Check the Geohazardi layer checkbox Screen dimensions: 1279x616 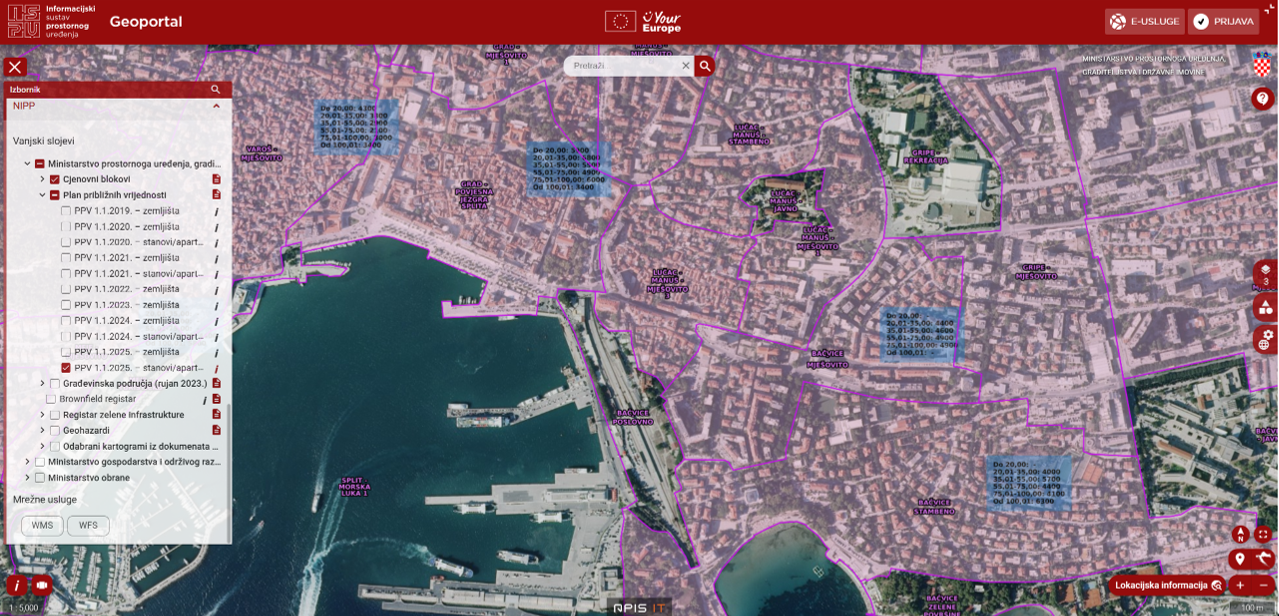pyautogui.click(x=55, y=430)
